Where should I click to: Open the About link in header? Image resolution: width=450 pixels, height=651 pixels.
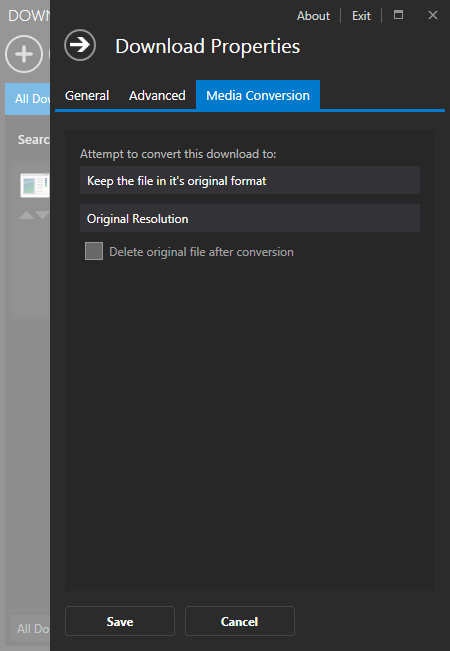[x=313, y=16]
